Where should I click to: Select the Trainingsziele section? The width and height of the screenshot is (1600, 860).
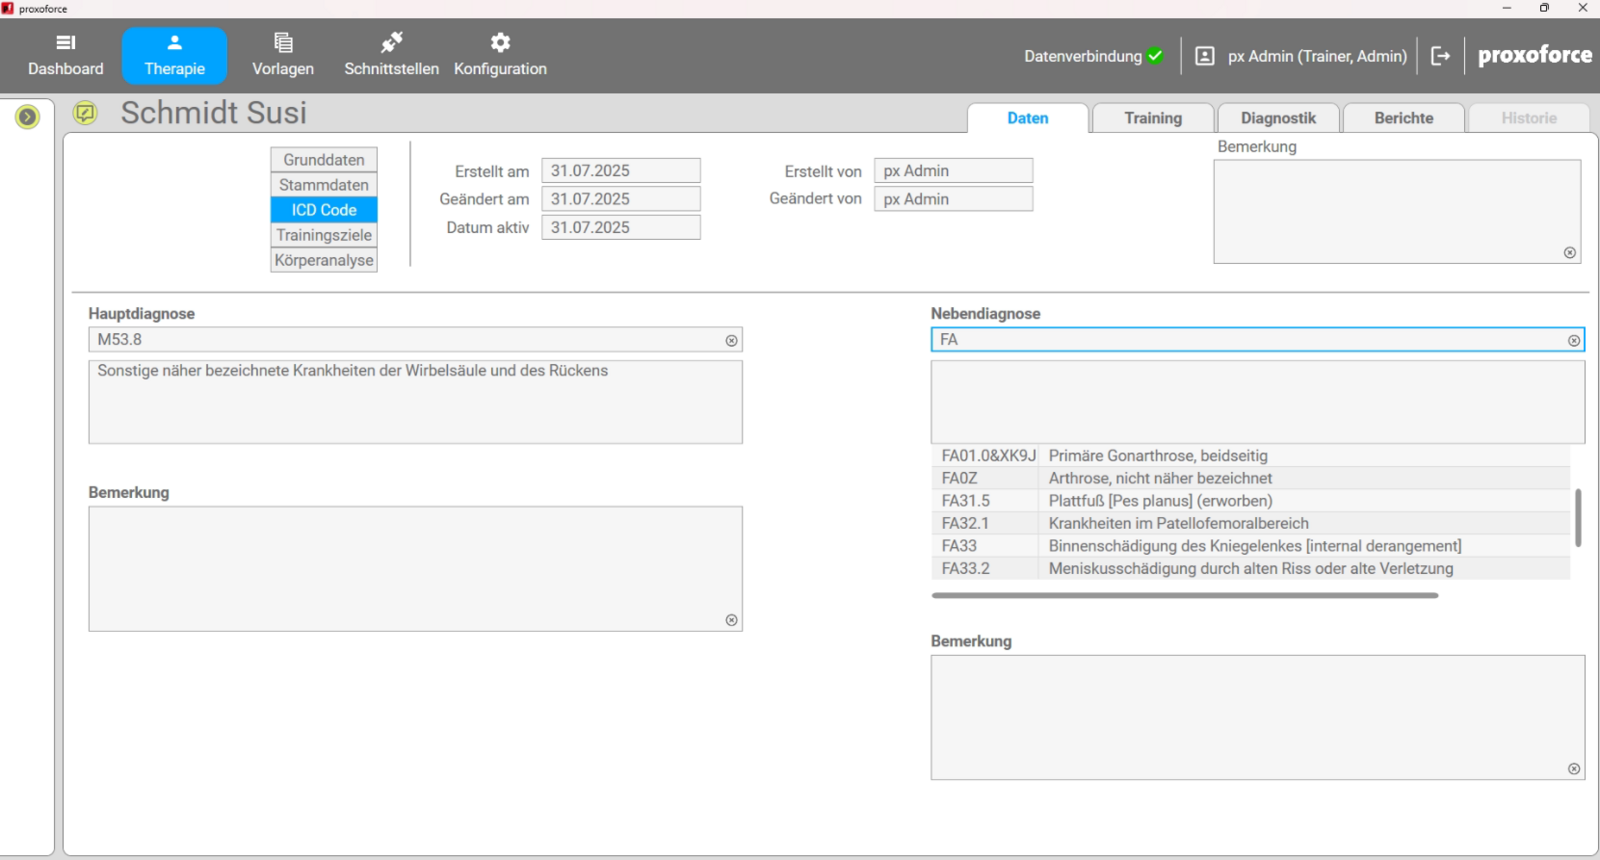[323, 235]
